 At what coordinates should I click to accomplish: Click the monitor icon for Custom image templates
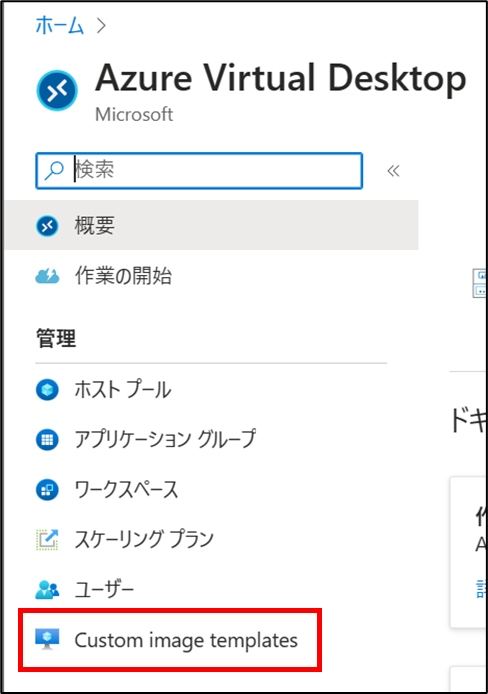click(47, 639)
